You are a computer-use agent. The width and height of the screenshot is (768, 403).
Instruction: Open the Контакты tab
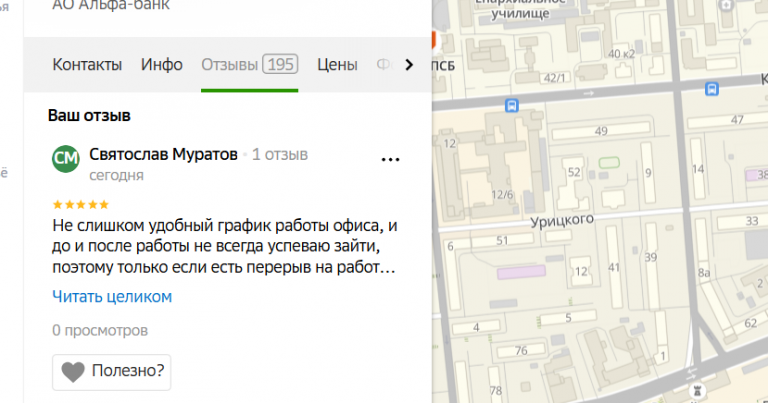87,65
